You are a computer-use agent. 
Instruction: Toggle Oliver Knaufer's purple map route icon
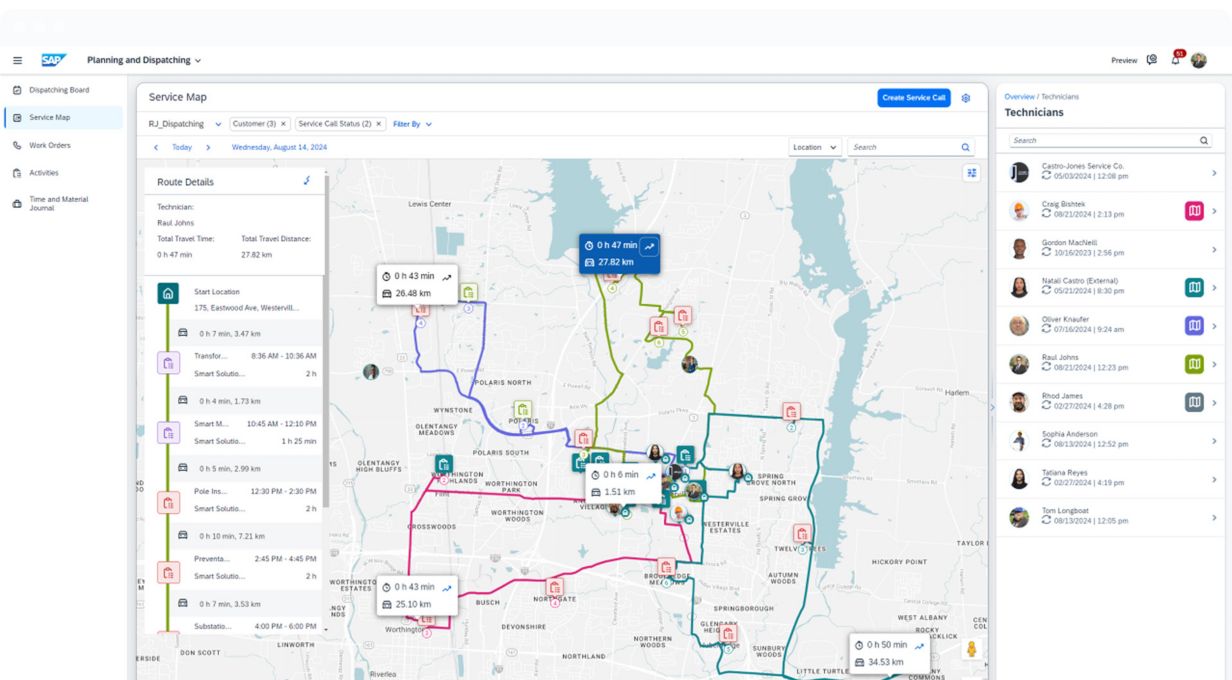pos(1194,326)
